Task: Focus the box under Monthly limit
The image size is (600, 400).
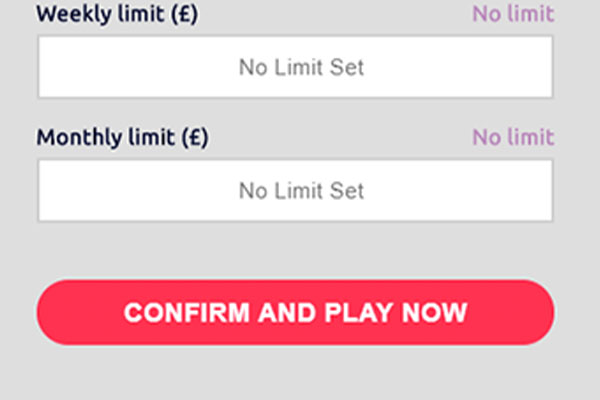Action: [295, 190]
